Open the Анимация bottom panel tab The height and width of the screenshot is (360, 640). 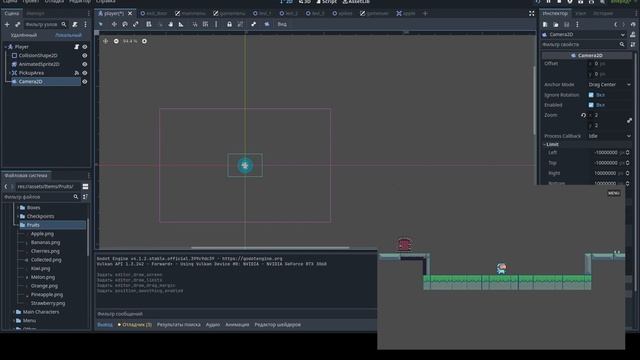pos(237,325)
